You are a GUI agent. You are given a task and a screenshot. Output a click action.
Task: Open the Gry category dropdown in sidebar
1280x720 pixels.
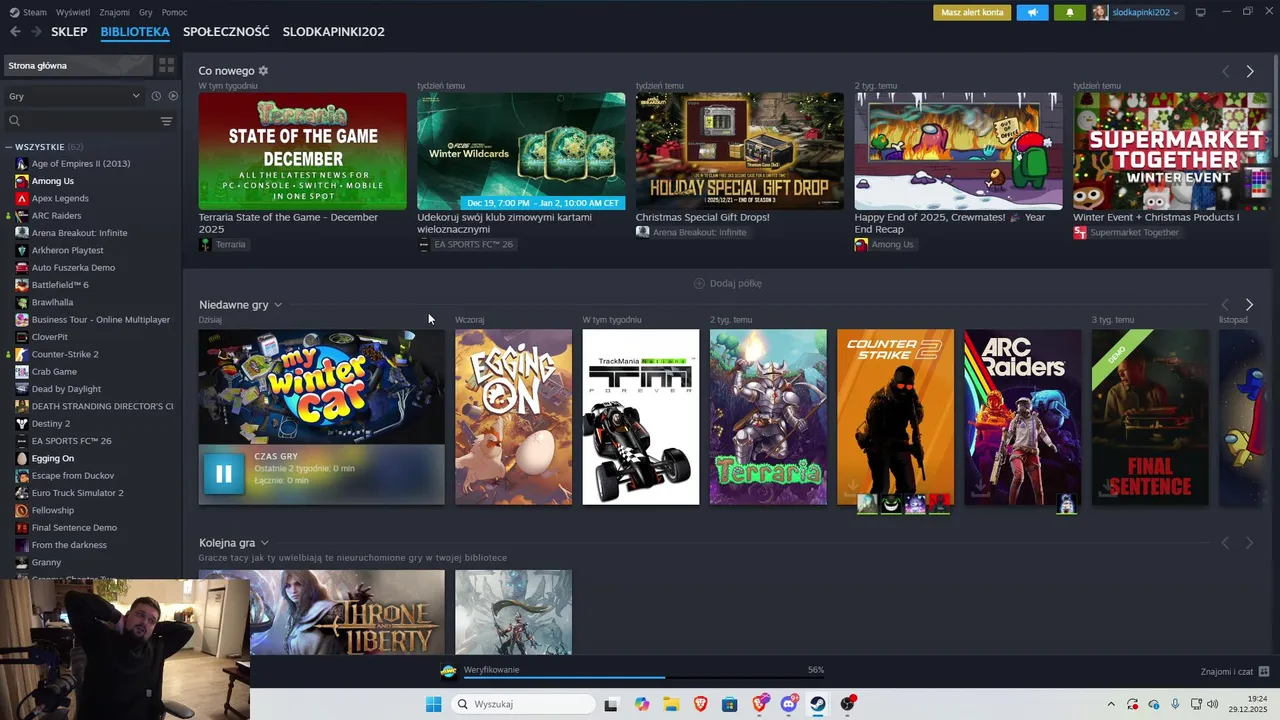click(73, 96)
